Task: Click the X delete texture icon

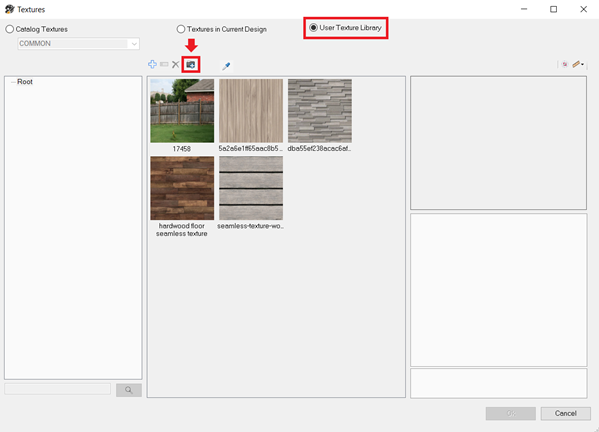Action: (x=175, y=64)
